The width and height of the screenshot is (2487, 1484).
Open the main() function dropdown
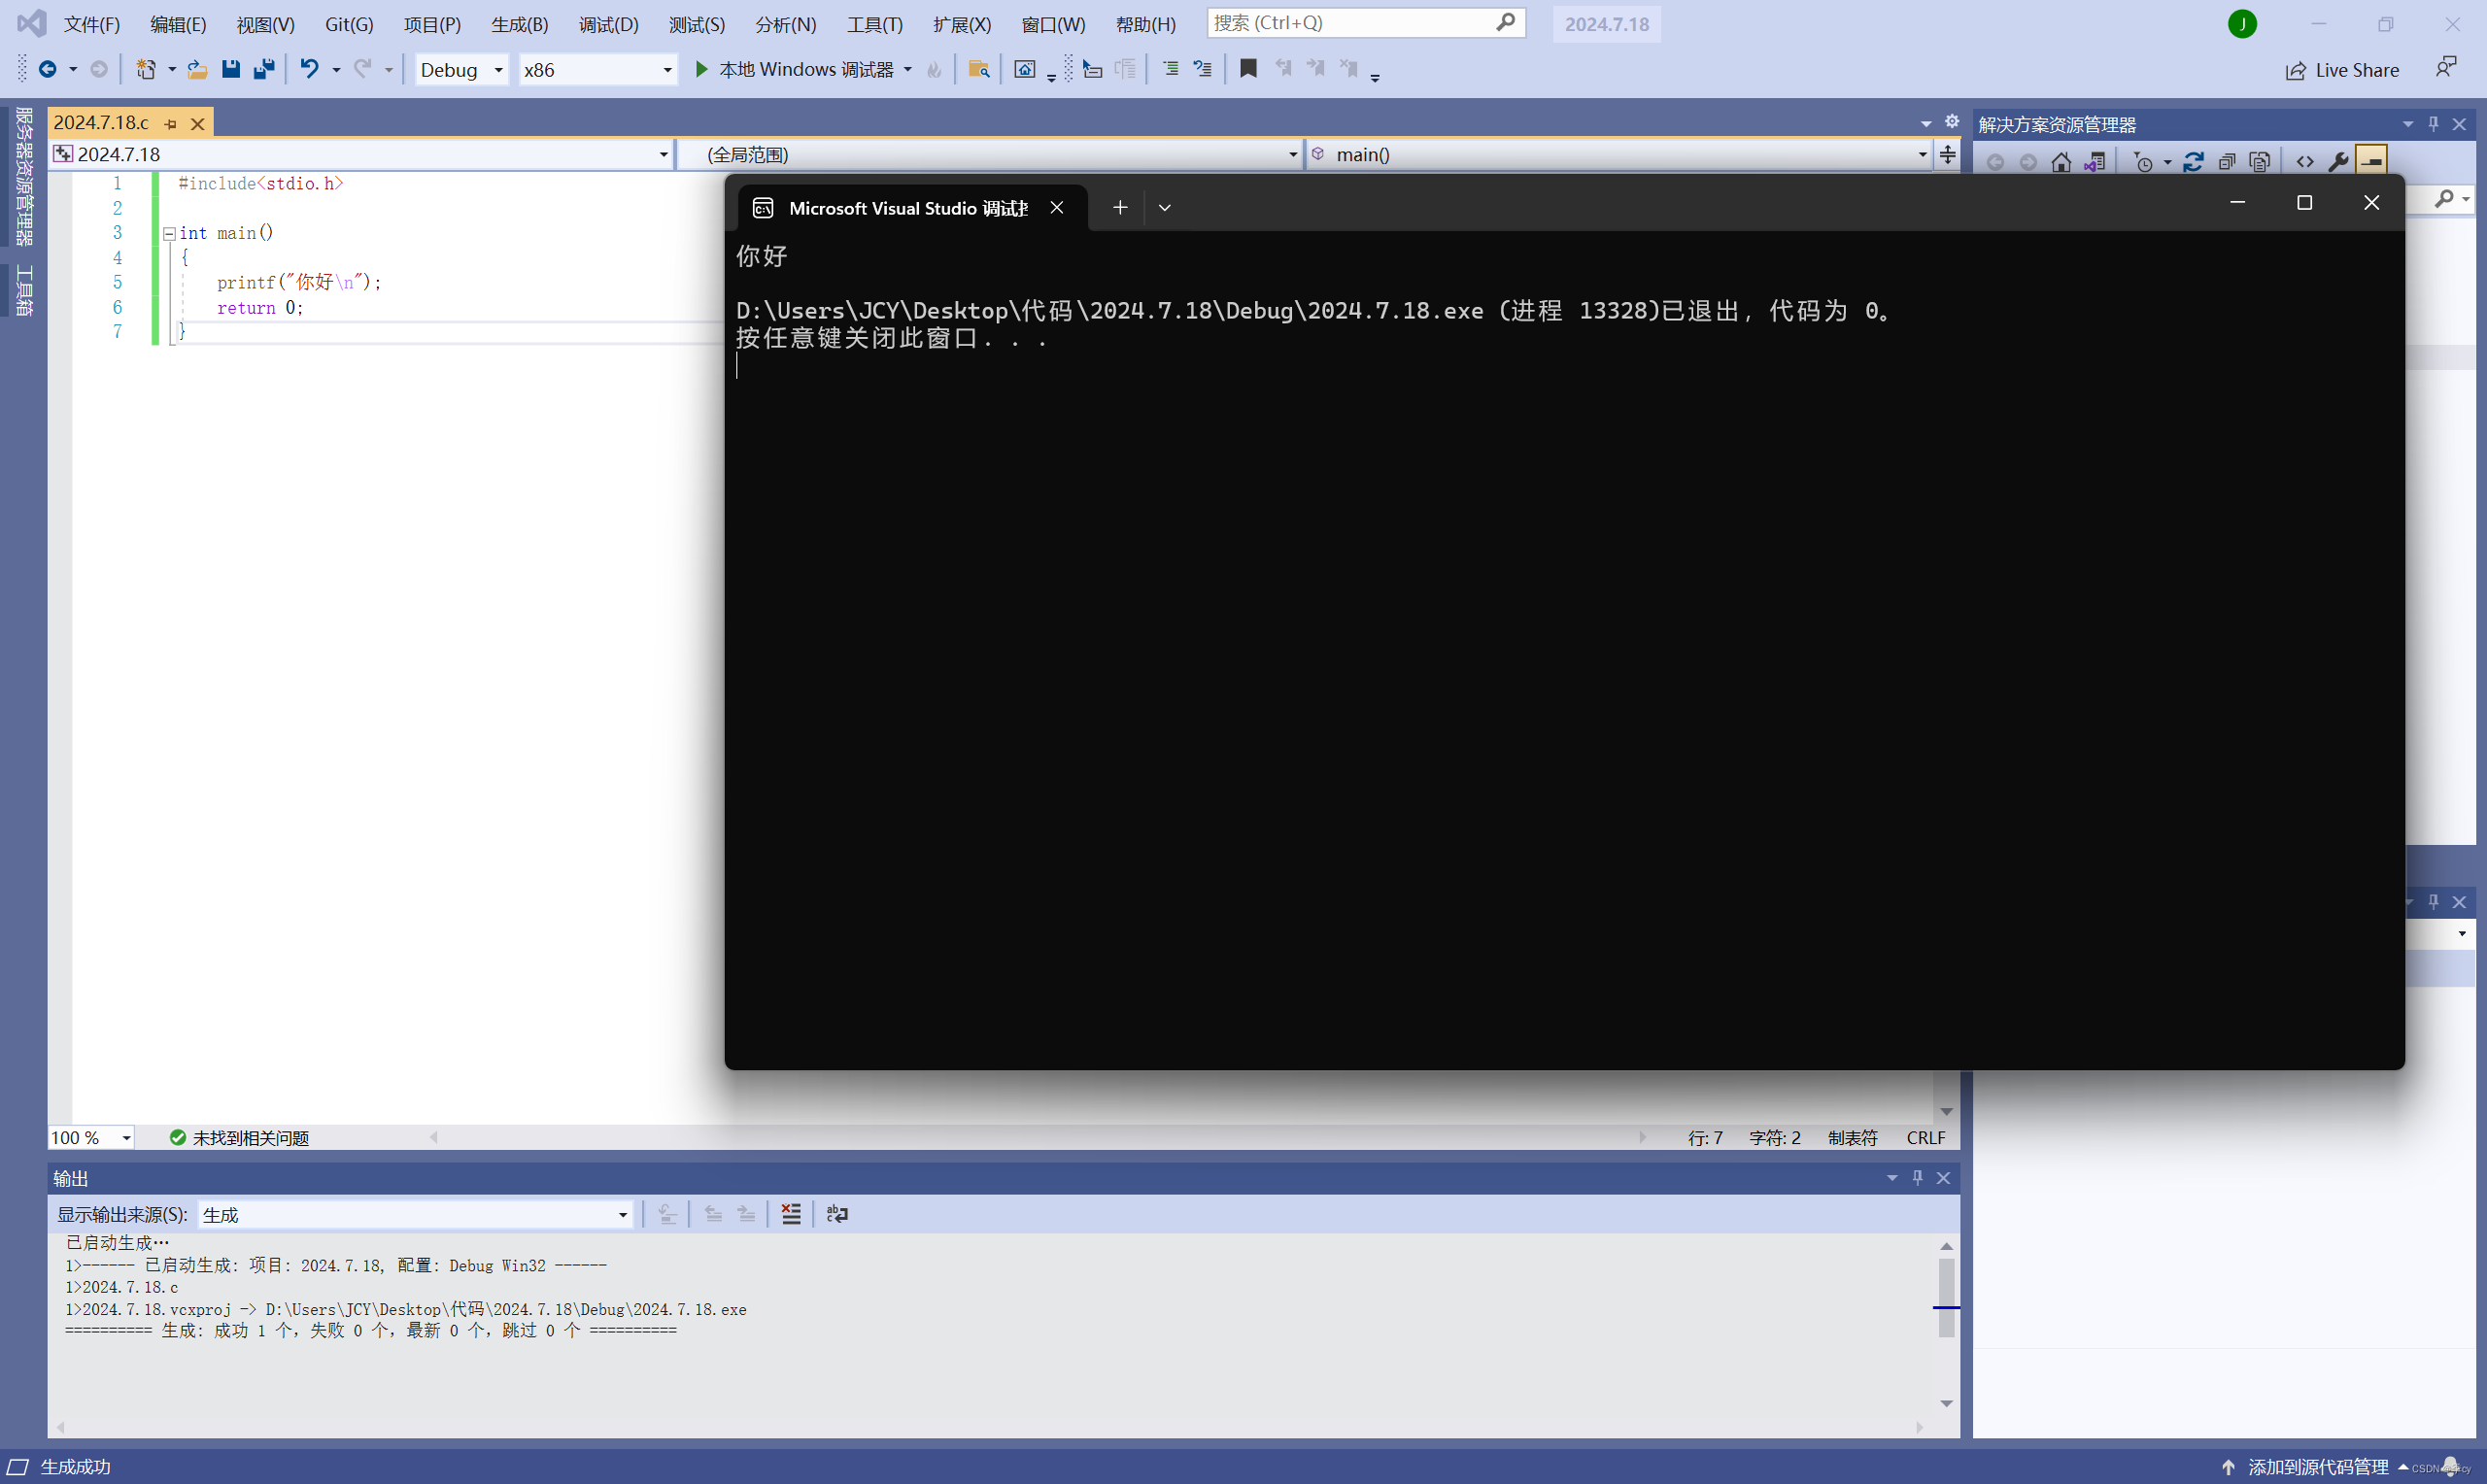[x=1619, y=154]
